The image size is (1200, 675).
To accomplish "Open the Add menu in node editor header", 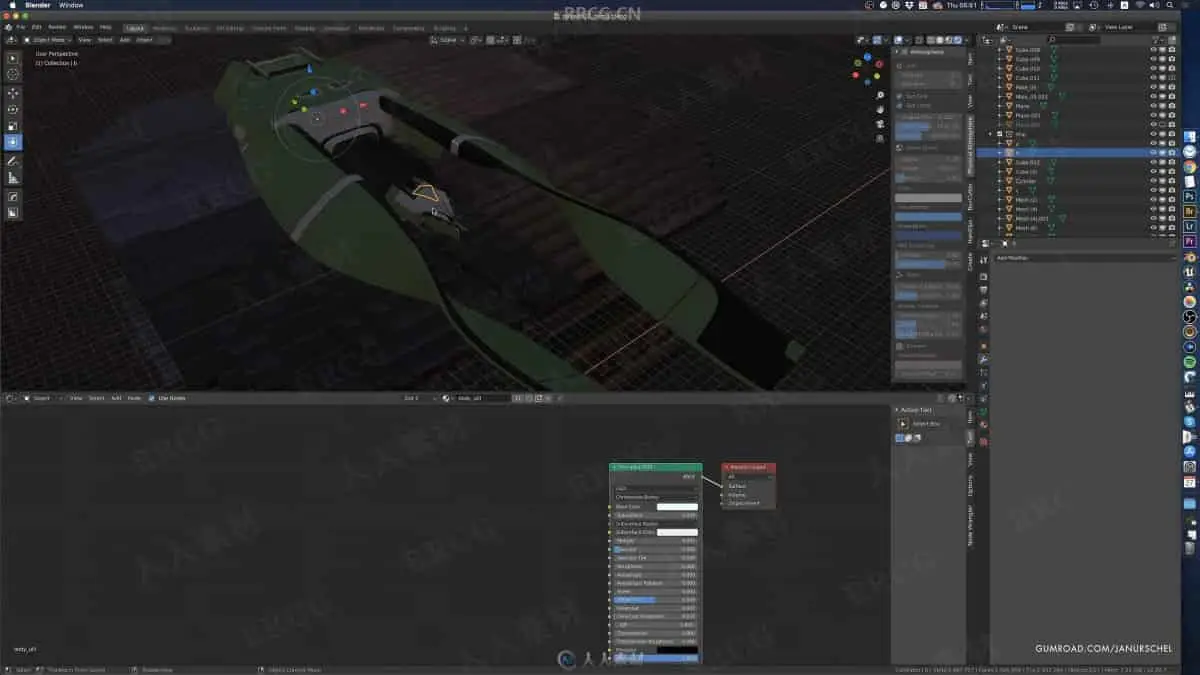I will tap(115, 398).
